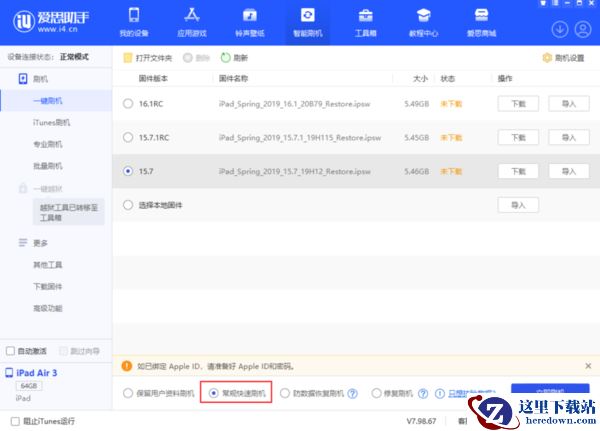Viewport: 600px width, 431px height.
Task: Select 防数据恢复刷机 radio option
Action: pyautogui.click(x=285, y=393)
